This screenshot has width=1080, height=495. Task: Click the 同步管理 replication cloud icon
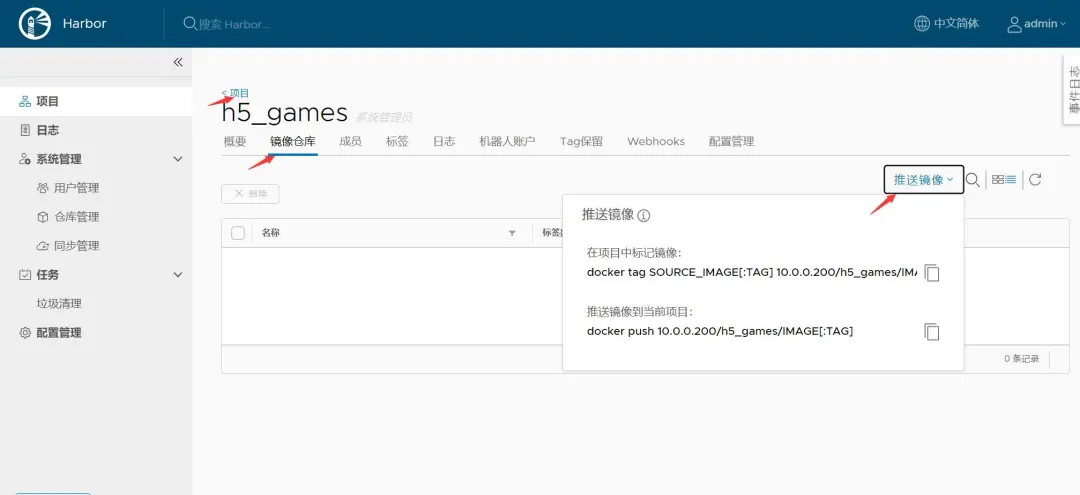pyautogui.click(x=43, y=246)
